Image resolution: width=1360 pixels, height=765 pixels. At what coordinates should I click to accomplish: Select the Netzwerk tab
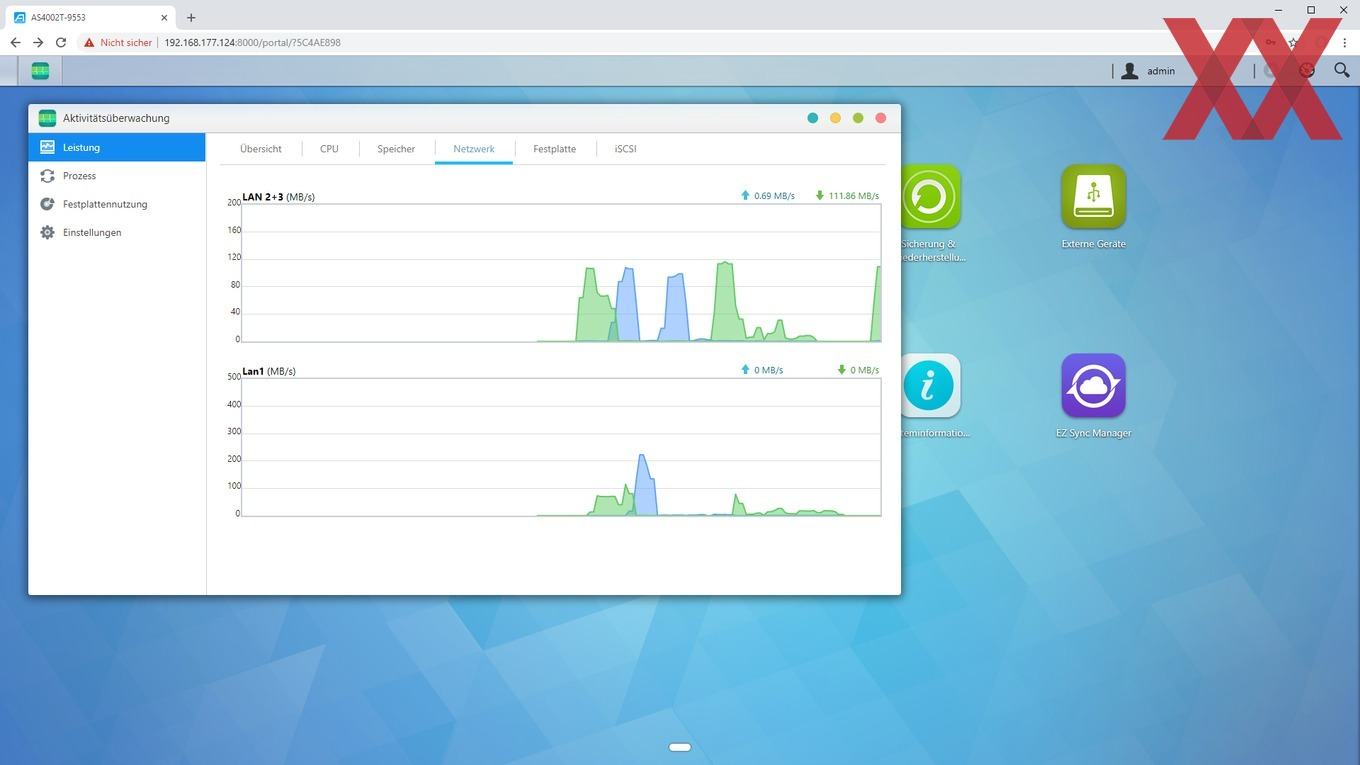(474, 149)
